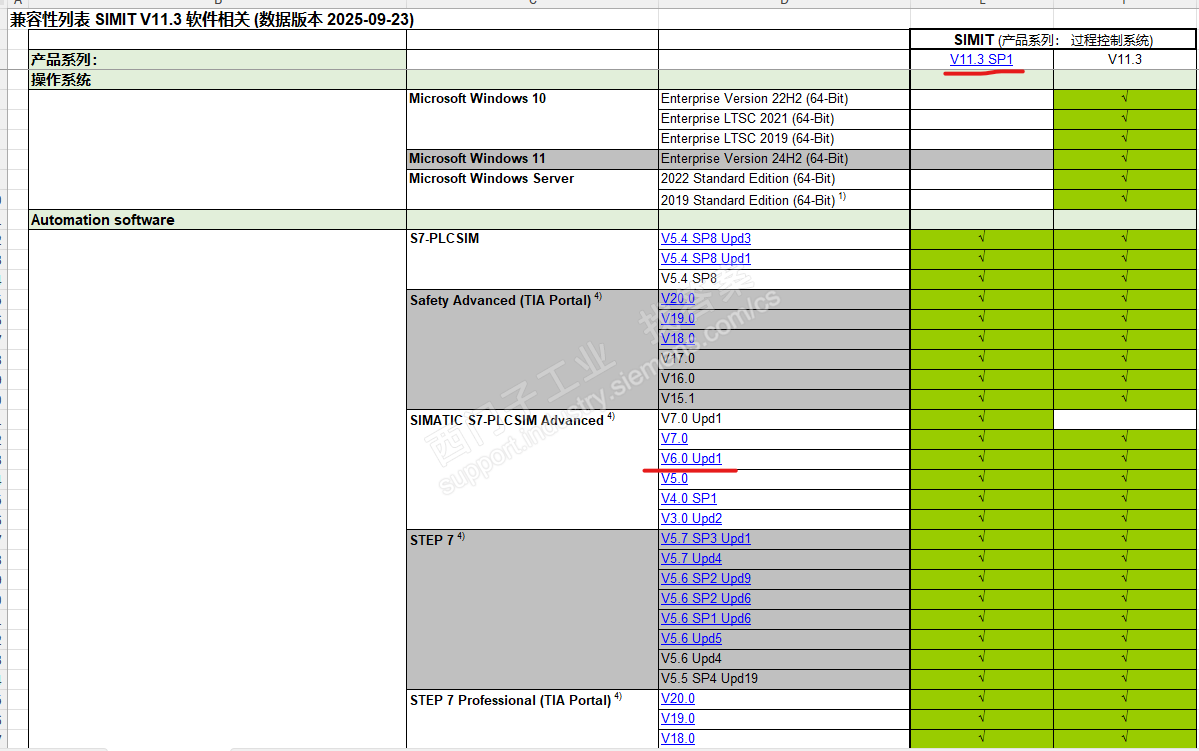1199x751 pixels.
Task: Select the 'Microsoft Windows 10' cell
Action: click(x=532, y=119)
